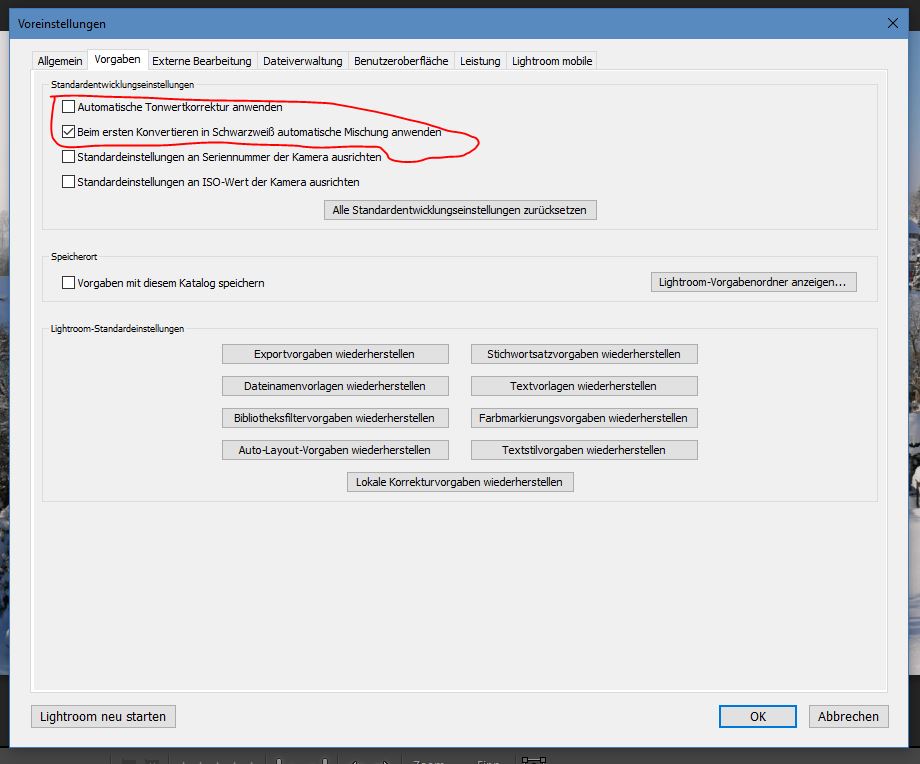Select the Dateiverwaltung tab
The image size is (920, 764).
[x=302, y=61]
